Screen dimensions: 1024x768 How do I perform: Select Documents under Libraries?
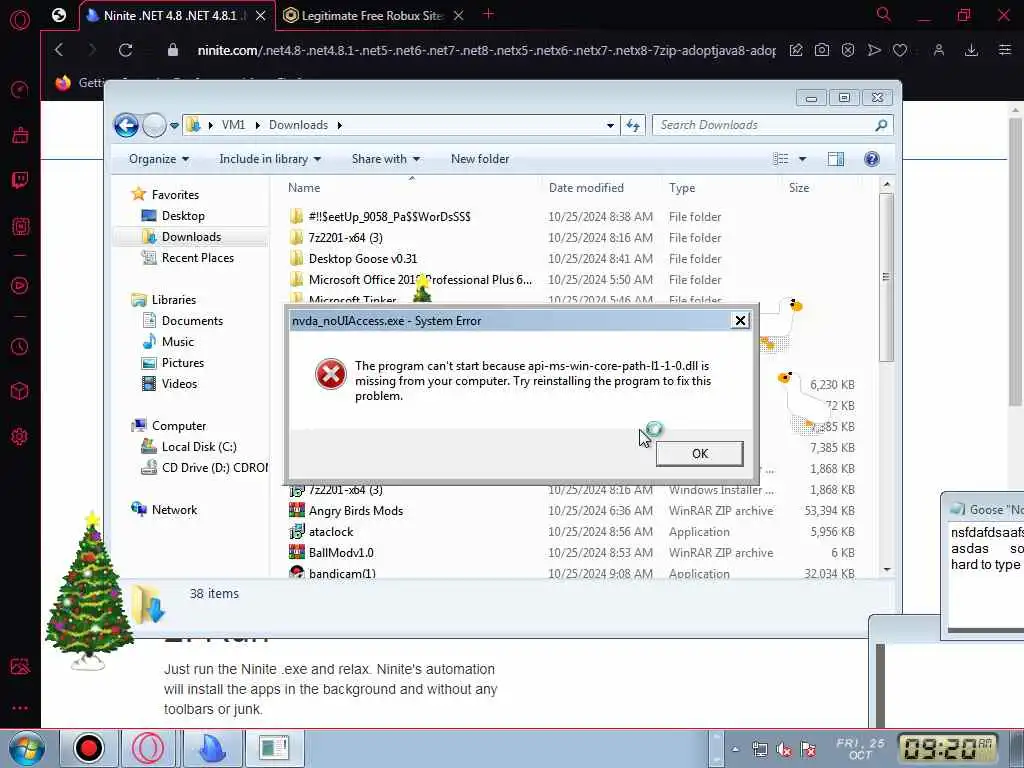coord(192,321)
